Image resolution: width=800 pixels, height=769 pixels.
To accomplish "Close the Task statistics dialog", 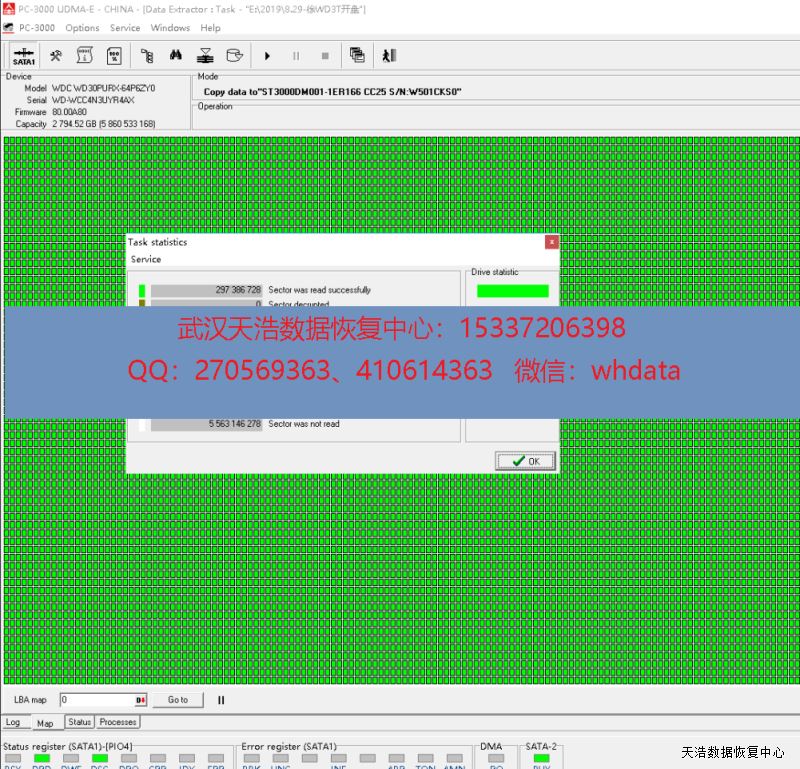I will click(551, 242).
